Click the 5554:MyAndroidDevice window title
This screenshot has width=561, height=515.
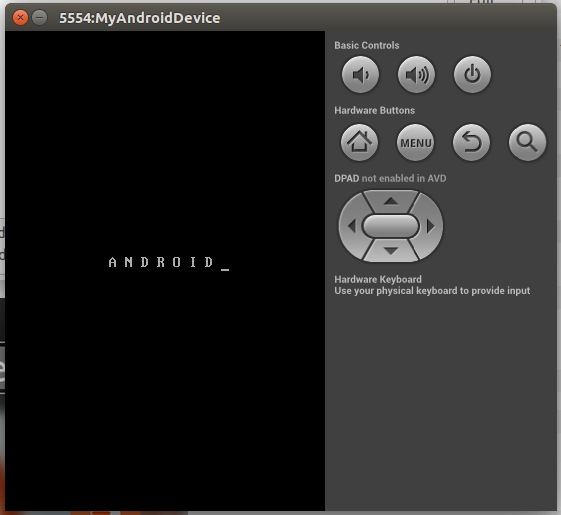pos(140,18)
